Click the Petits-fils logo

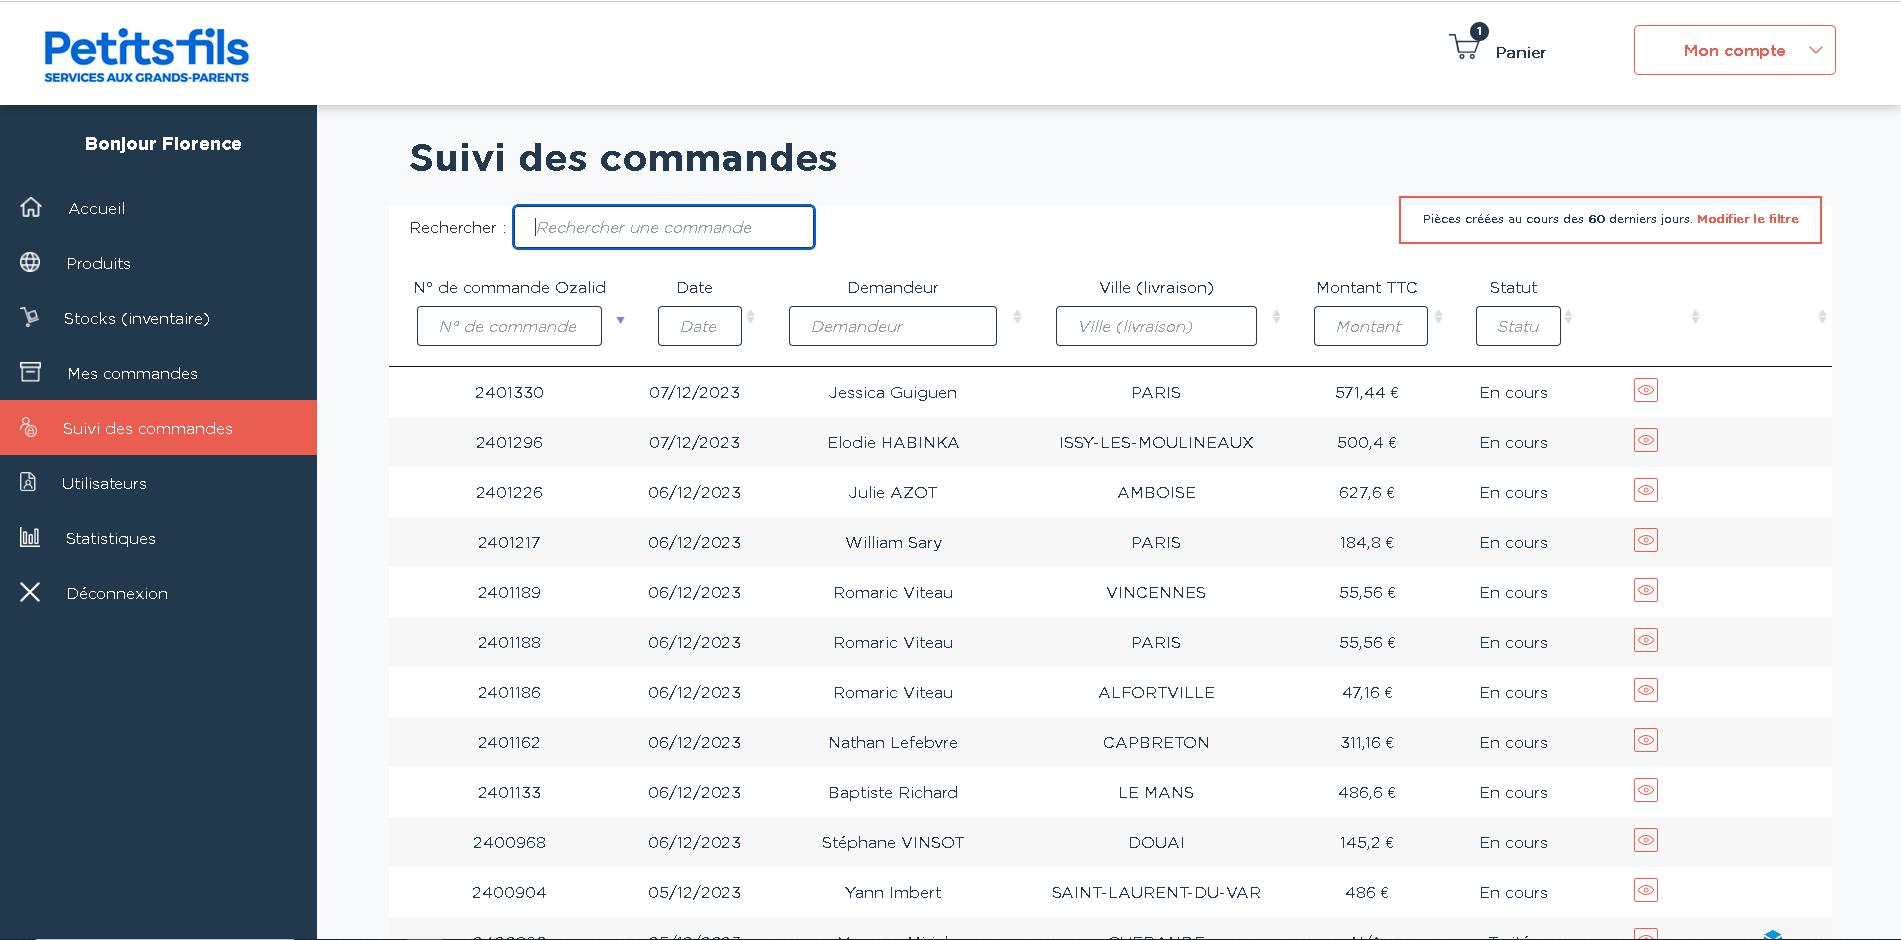pyautogui.click(x=145, y=53)
